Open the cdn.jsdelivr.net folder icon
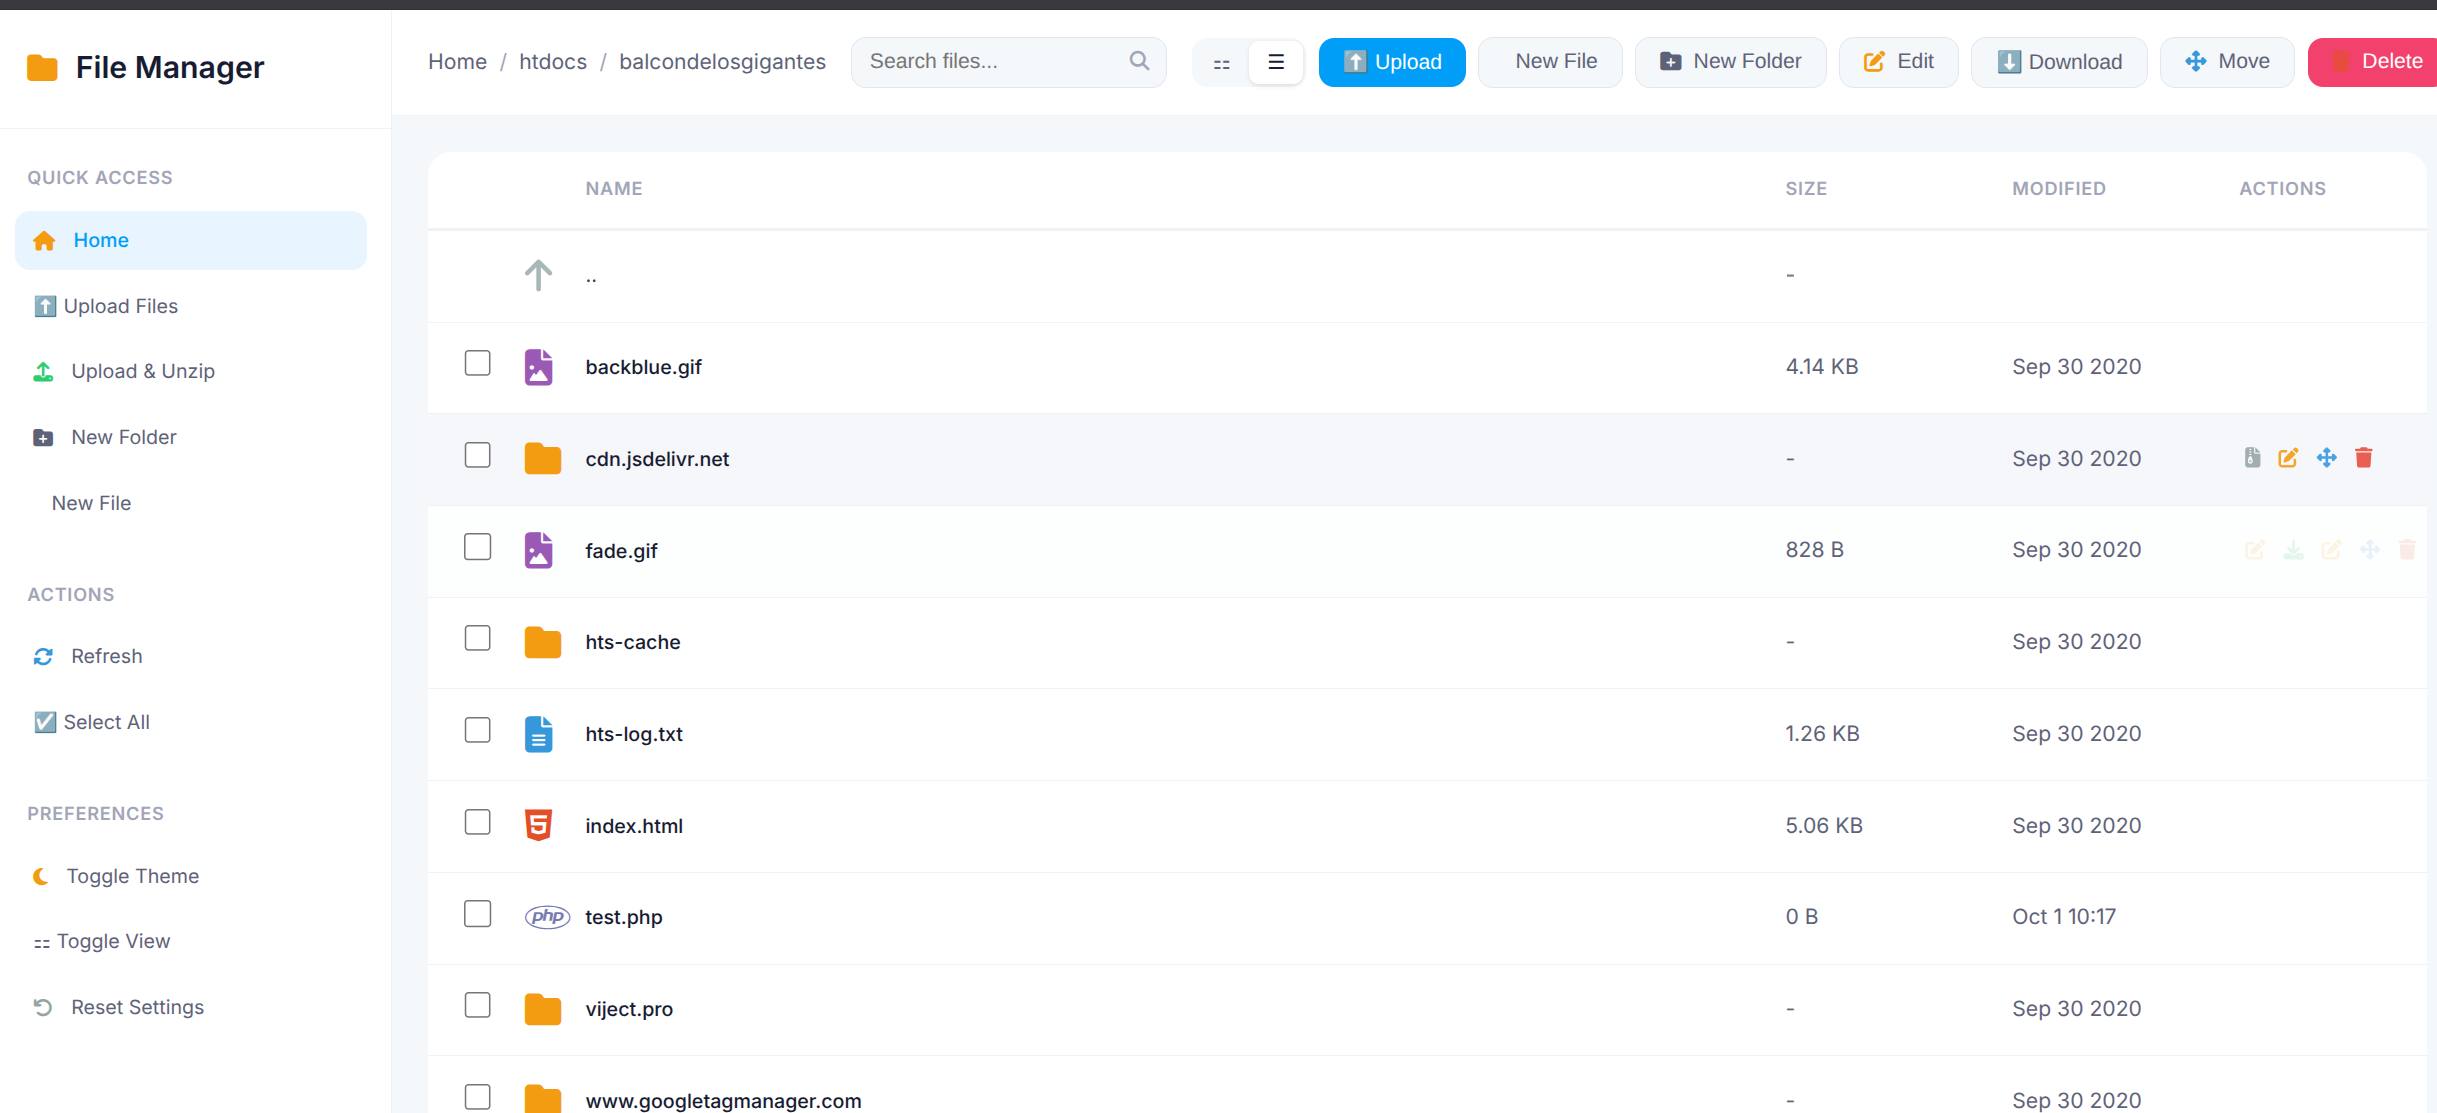The height and width of the screenshot is (1113, 2437). pyautogui.click(x=542, y=458)
